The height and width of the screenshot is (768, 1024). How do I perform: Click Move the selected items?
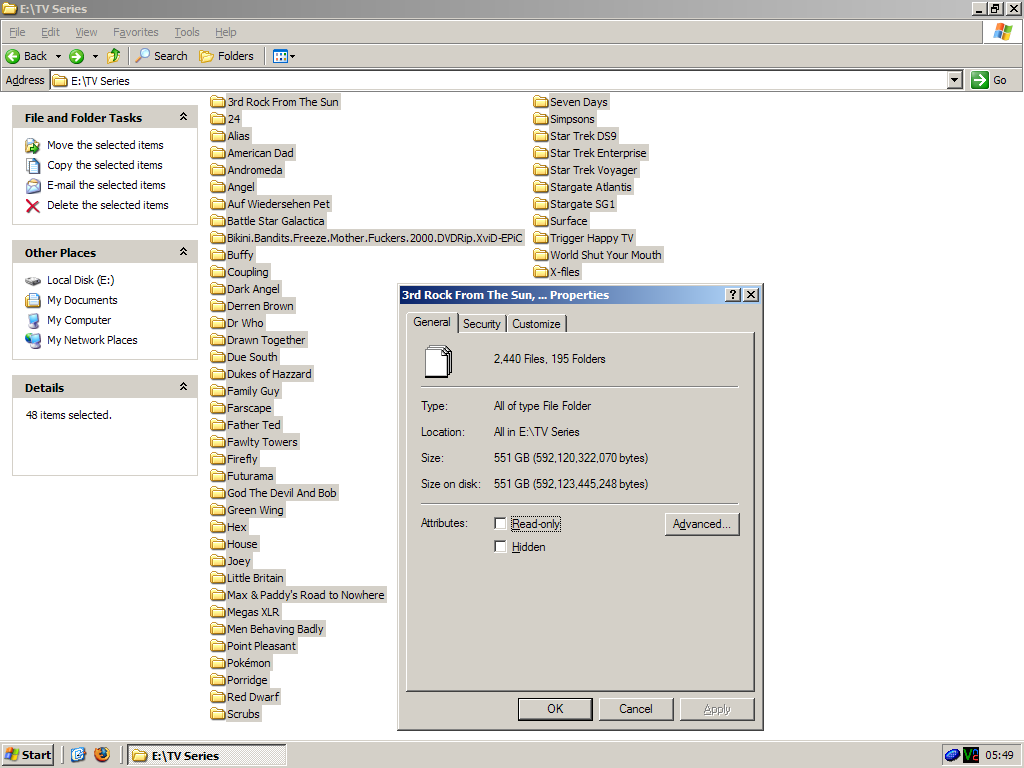pos(105,145)
